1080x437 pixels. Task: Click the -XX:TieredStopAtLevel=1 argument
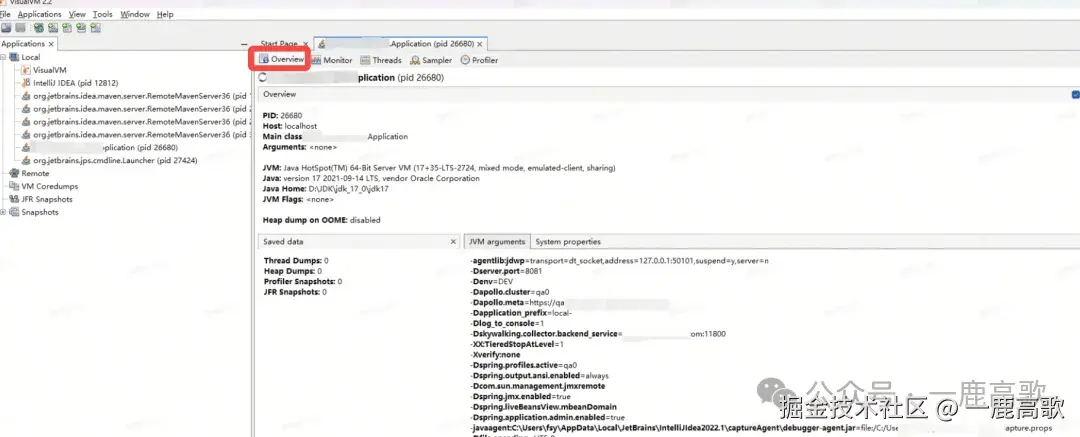click(517, 344)
